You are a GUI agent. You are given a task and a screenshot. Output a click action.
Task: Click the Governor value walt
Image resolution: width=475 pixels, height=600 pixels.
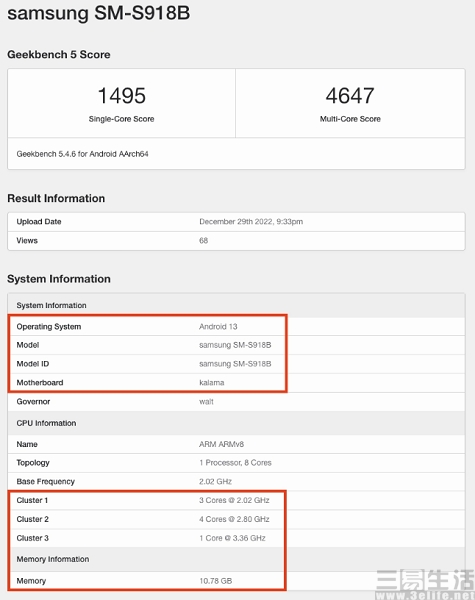[206, 401]
